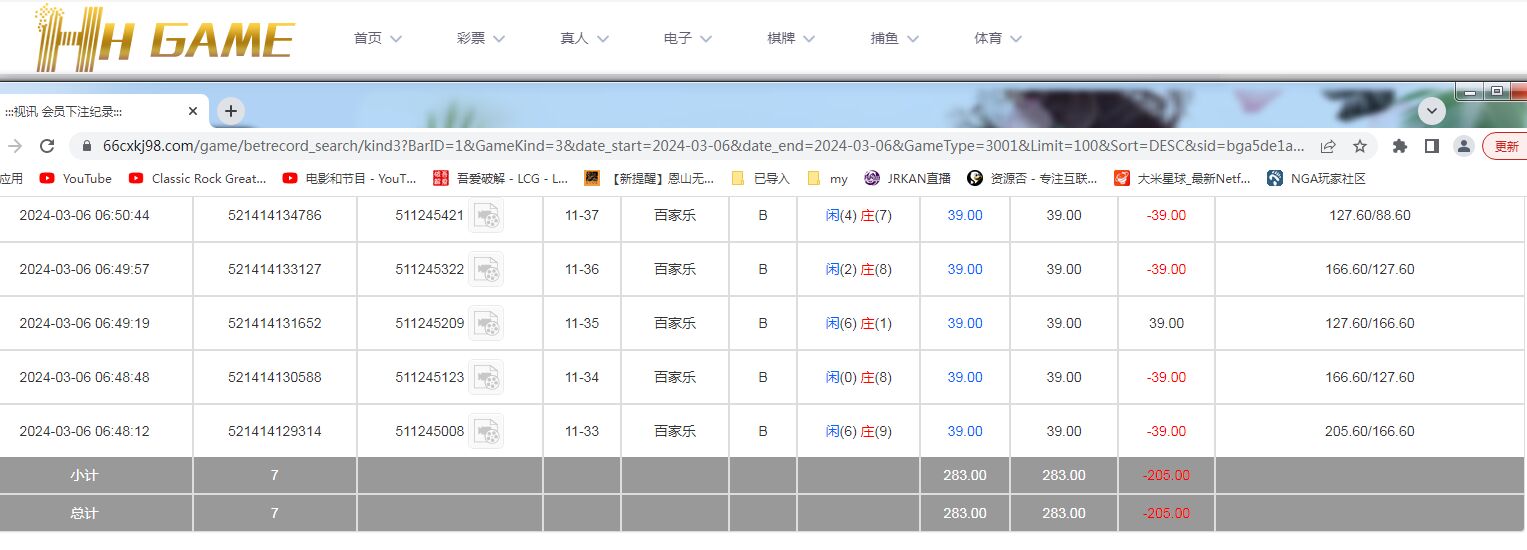Open the 吾爱破解 LCG bookmark
The height and width of the screenshot is (550, 1527).
coord(501,178)
